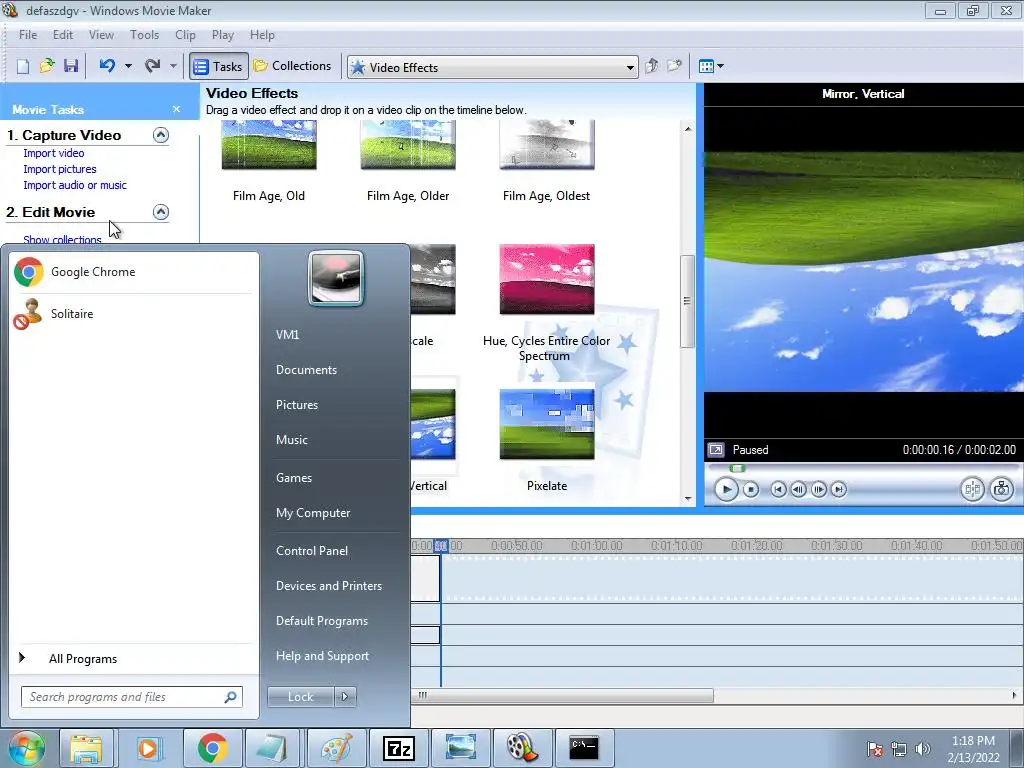1024x768 pixels.
Task: Click the Back button in the preview monitor
Action: tap(778, 489)
